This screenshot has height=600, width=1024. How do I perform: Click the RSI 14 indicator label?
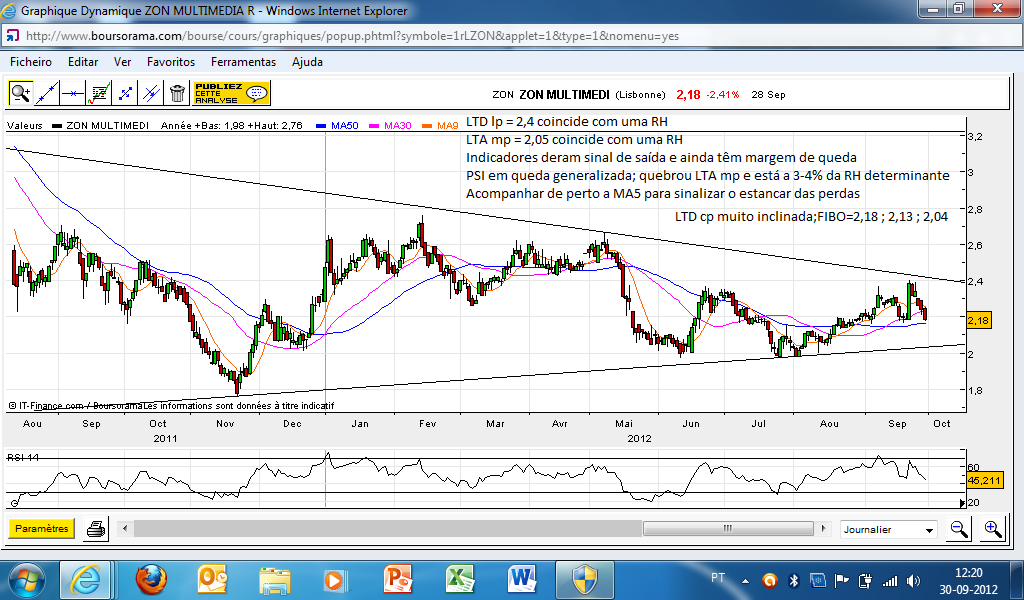coord(24,458)
